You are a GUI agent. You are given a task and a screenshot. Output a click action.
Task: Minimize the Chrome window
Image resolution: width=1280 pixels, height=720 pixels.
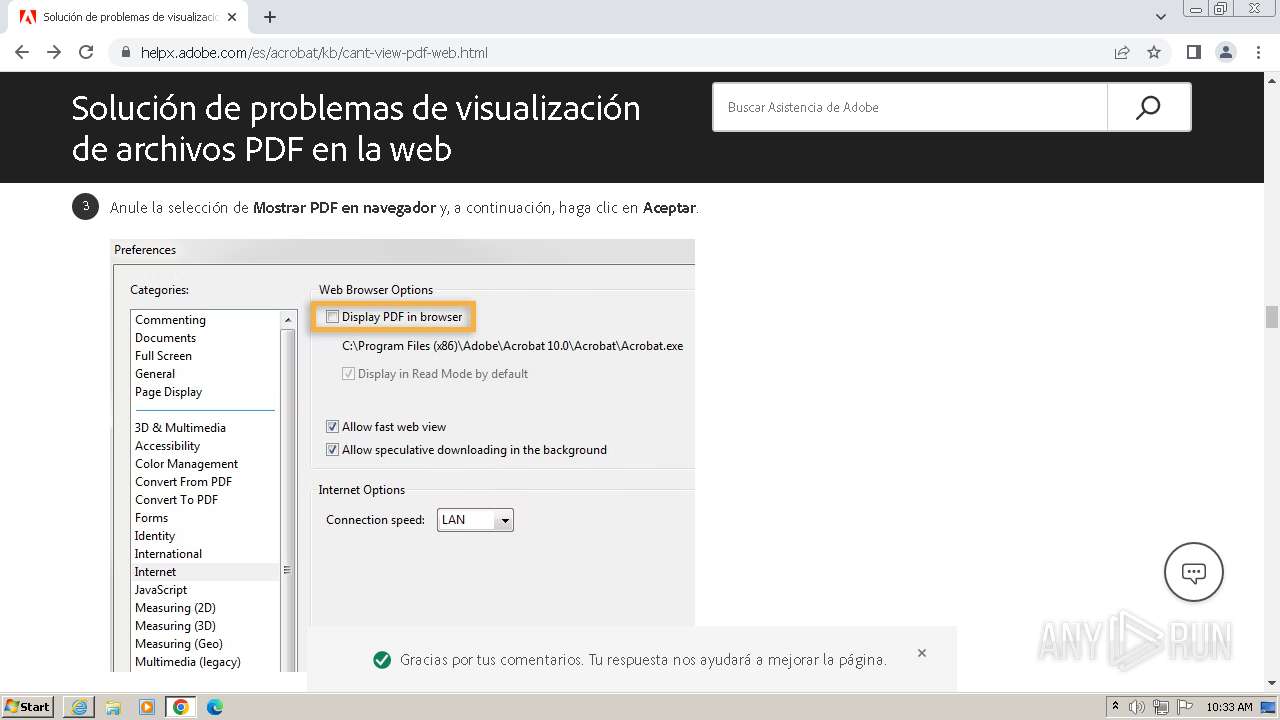tap(1197, 8)
